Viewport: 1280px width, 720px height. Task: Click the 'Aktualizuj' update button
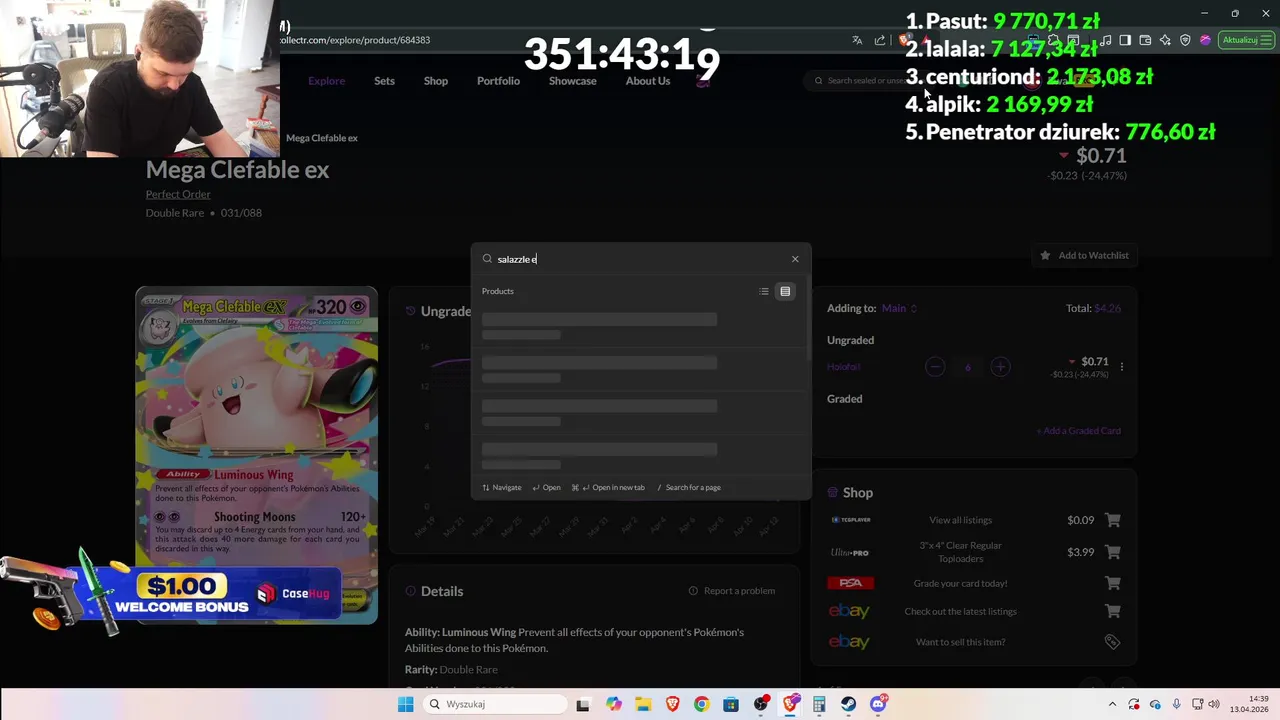click(x=1246, y=40)
